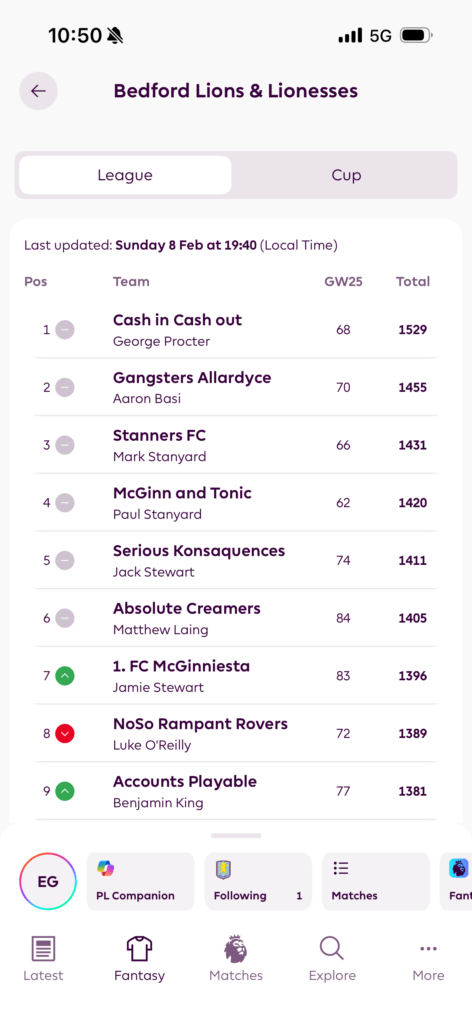
Task: Open Absolute Creamers team entry
Action: [236, 618]
